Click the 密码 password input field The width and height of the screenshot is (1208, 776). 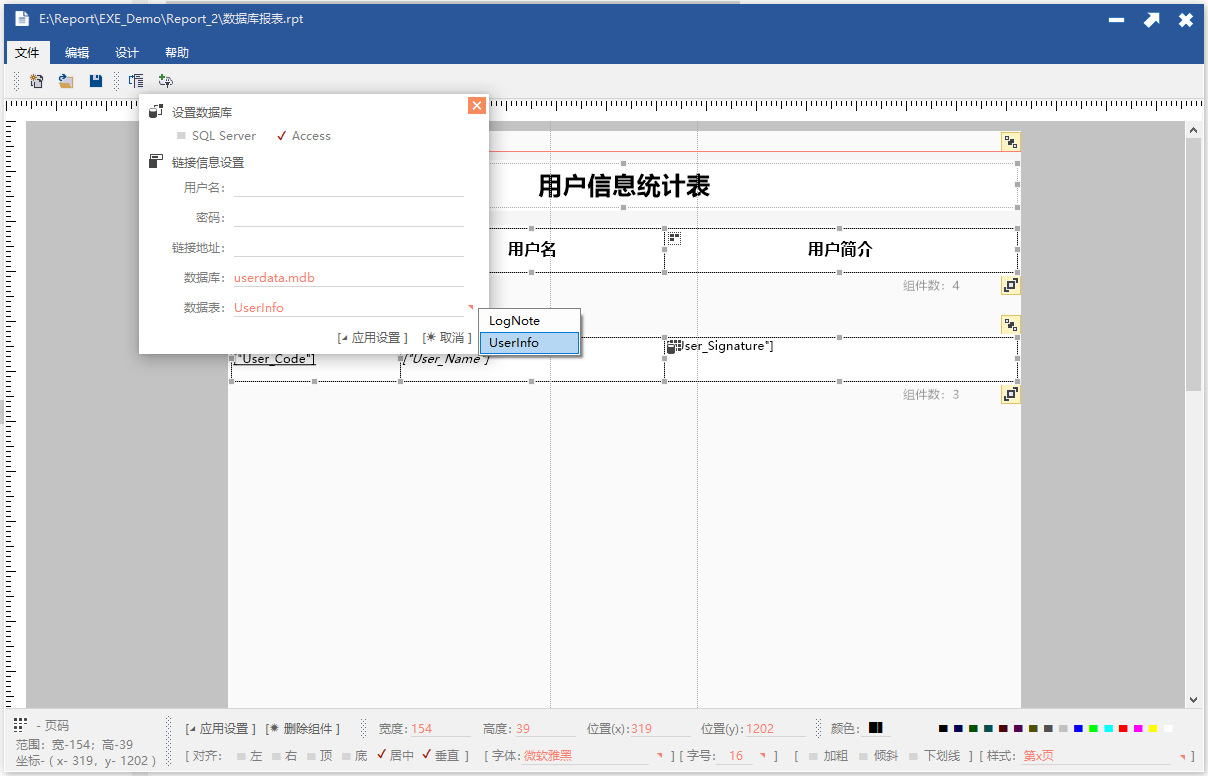point(349,217)
